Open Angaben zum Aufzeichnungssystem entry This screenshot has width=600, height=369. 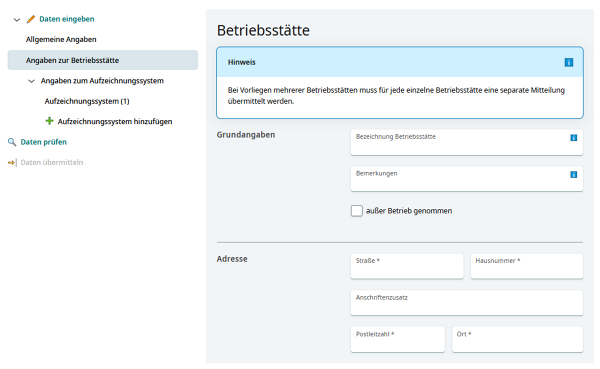pos(102,81)
